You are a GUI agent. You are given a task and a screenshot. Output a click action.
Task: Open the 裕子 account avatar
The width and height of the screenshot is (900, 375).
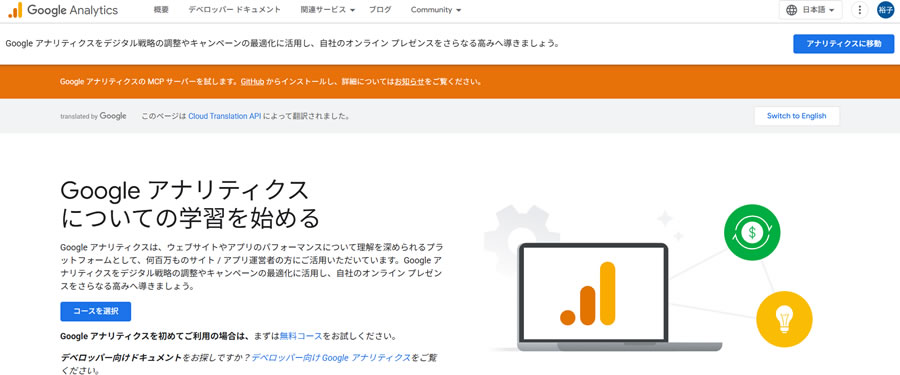(886, 10)
